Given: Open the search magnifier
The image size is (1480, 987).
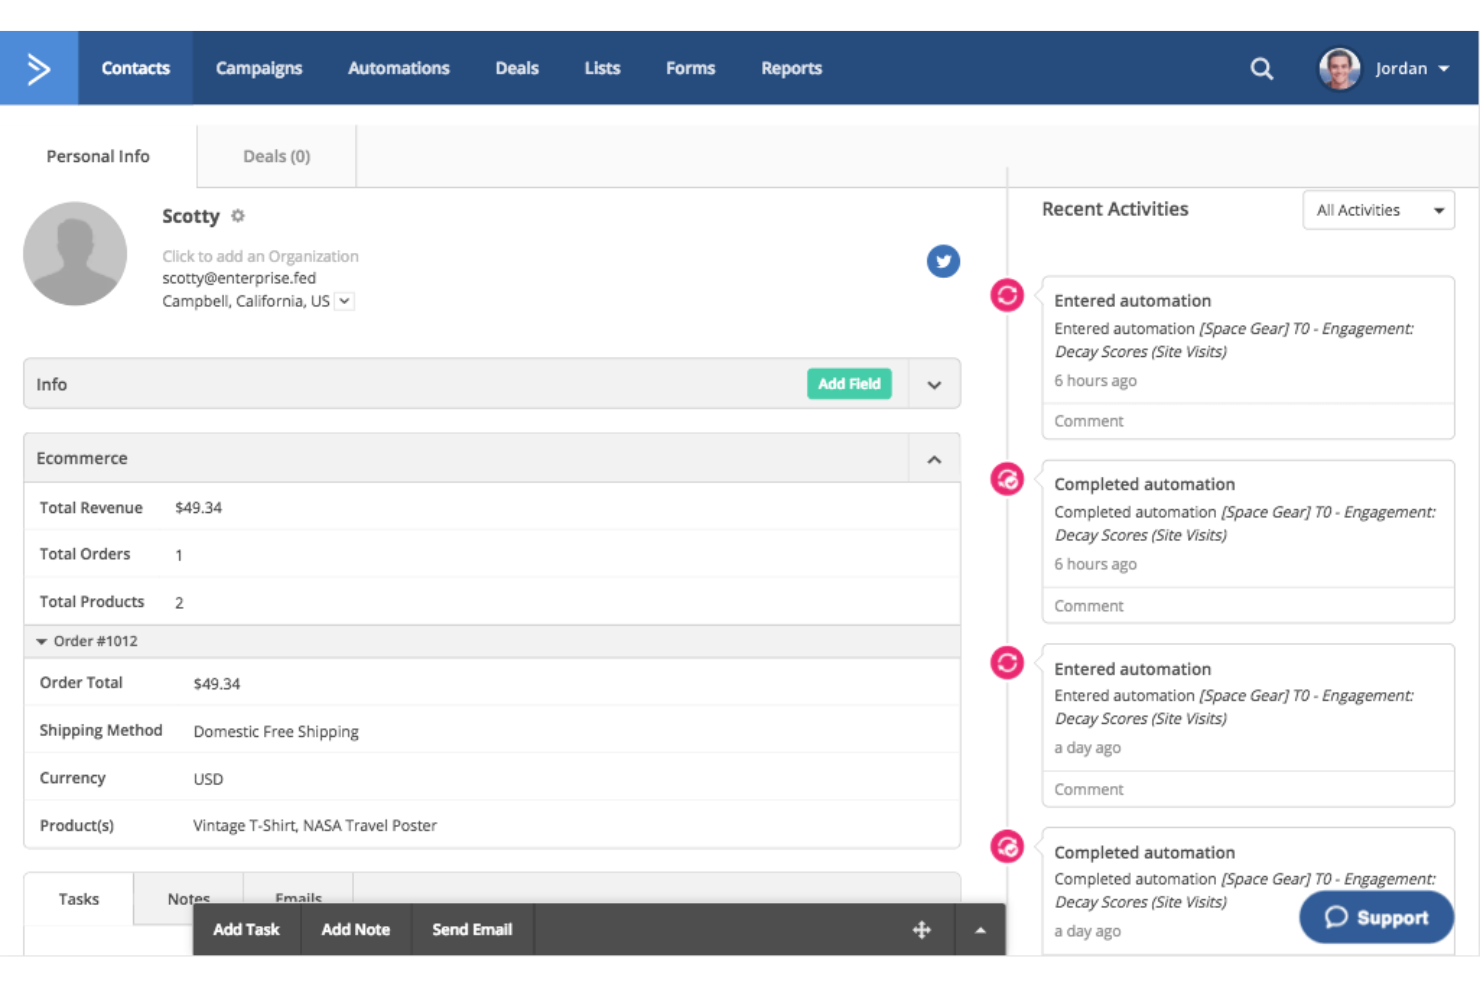Looking at the screenshot, I should click(x=1261, y=68).
